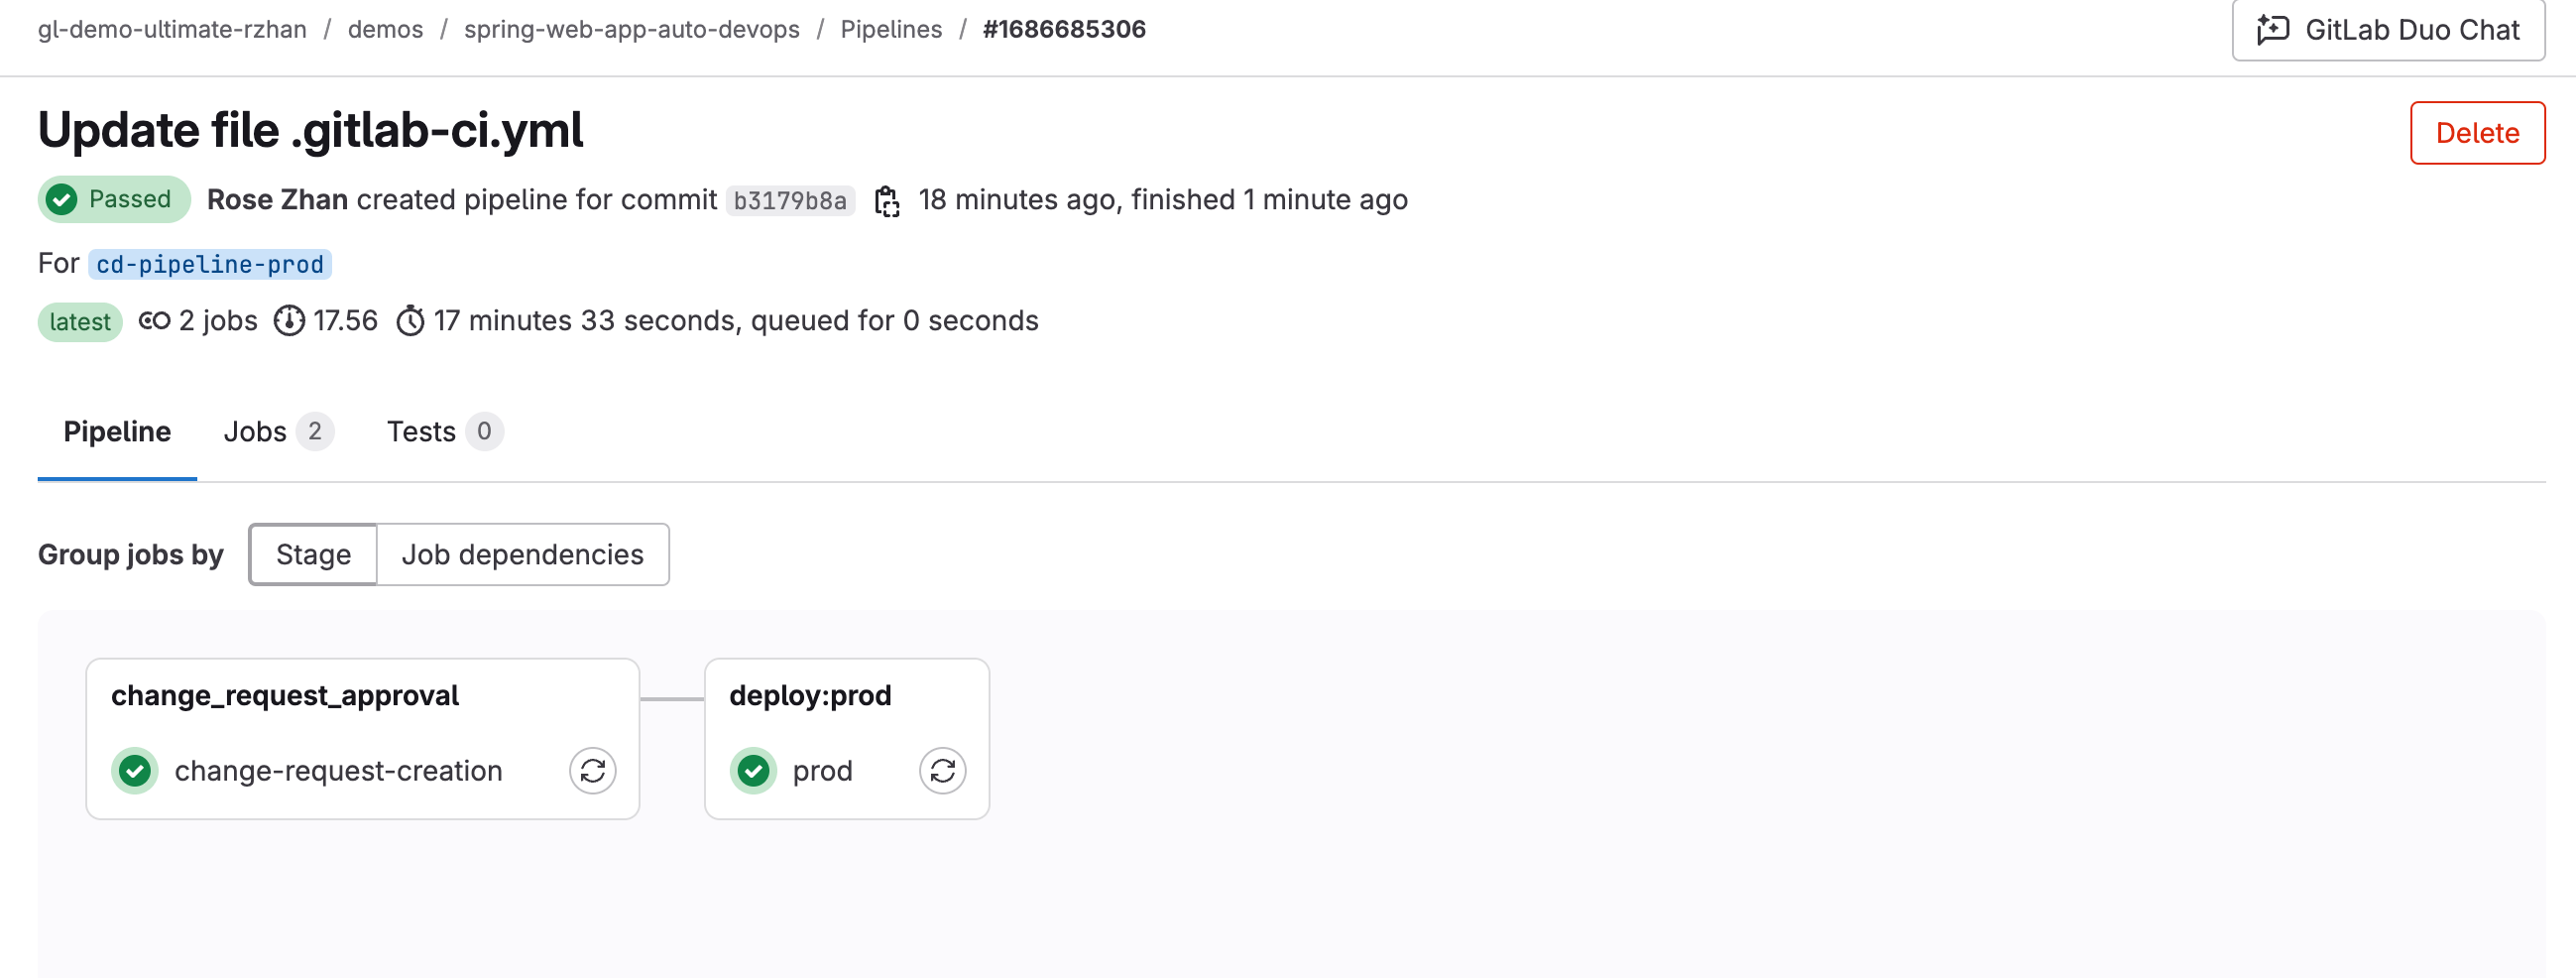Click prod job green status icon
The image size is (2576, 978).
tap(753, 771)
